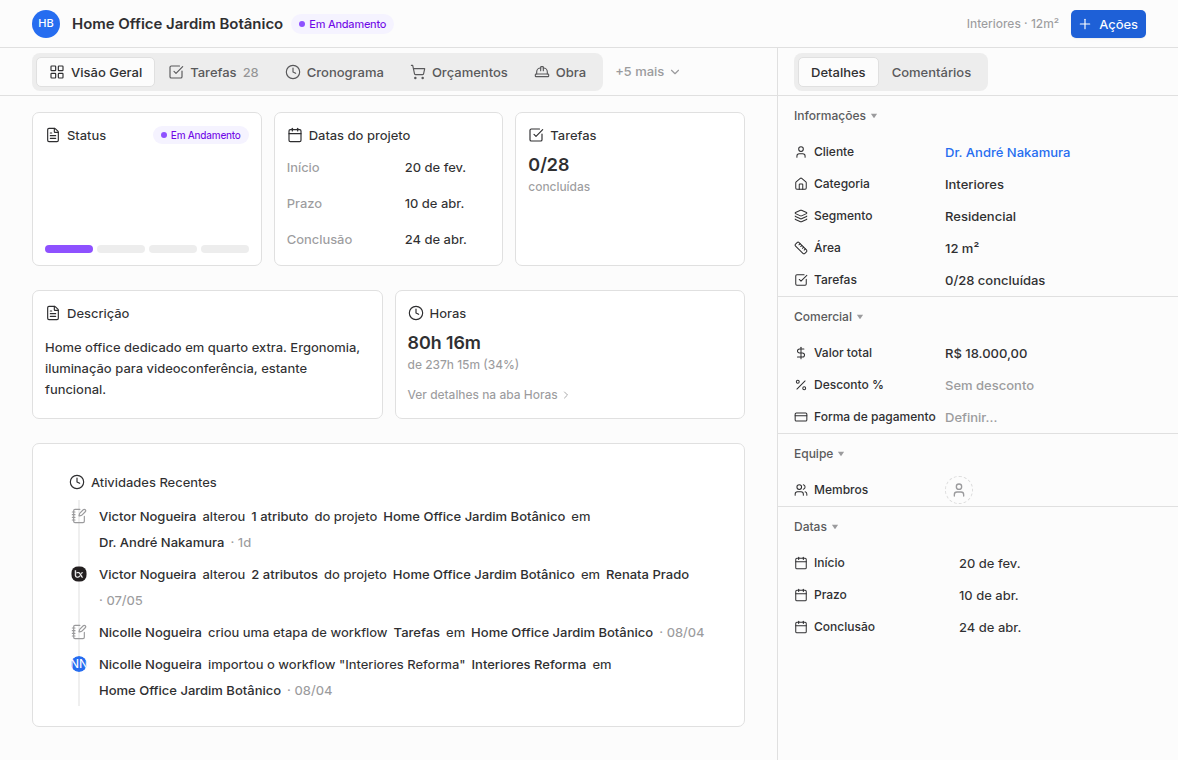Click the layers icon next to Segmento
Screen dimensions: 1178x760
[801, 216]
